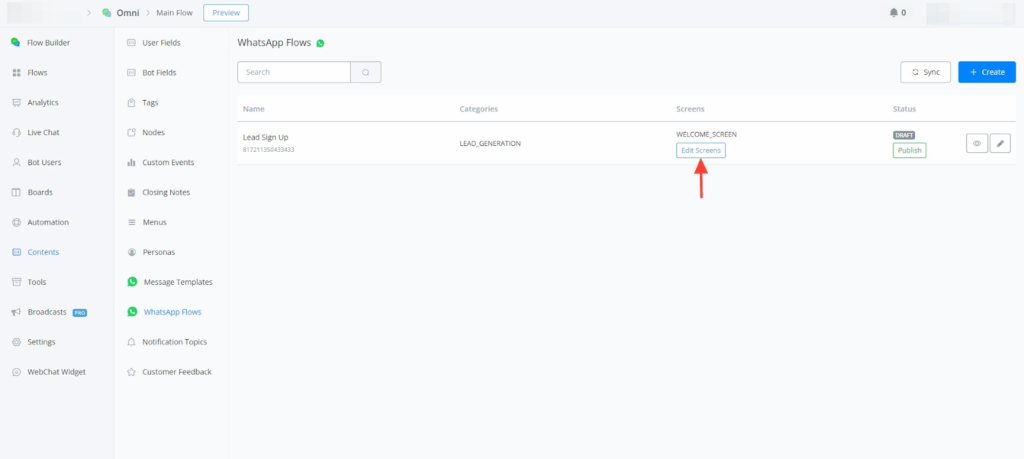Select User Fields in the contents menu
Image resolution: width=1024 pixels, height=459 pixels.
[163, 43]
